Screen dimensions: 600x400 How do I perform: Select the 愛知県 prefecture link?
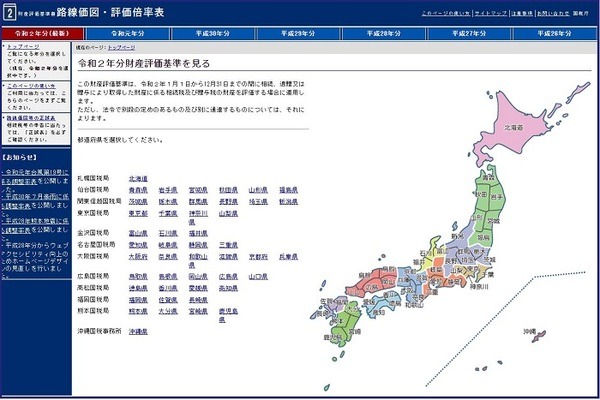(x=138, y=245)
